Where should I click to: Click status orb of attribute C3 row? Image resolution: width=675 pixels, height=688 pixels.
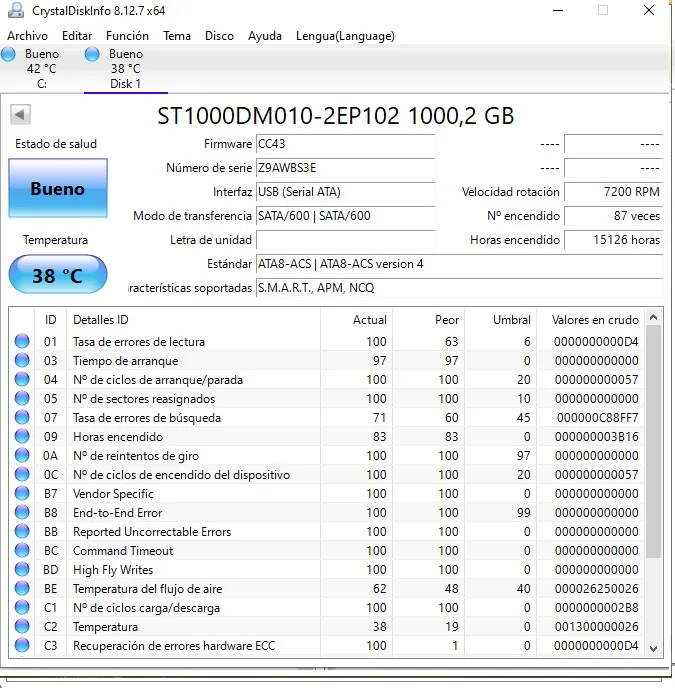click(22, 645)
